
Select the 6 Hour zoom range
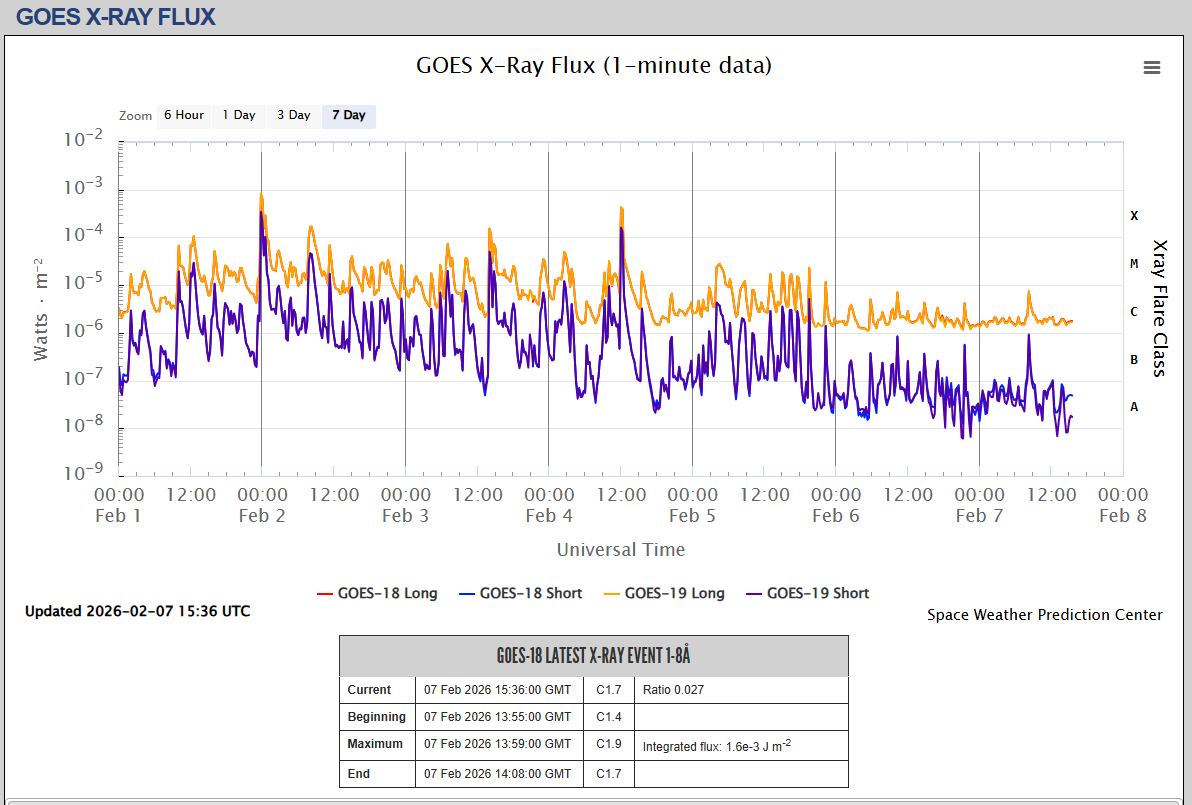click(184, 115)
